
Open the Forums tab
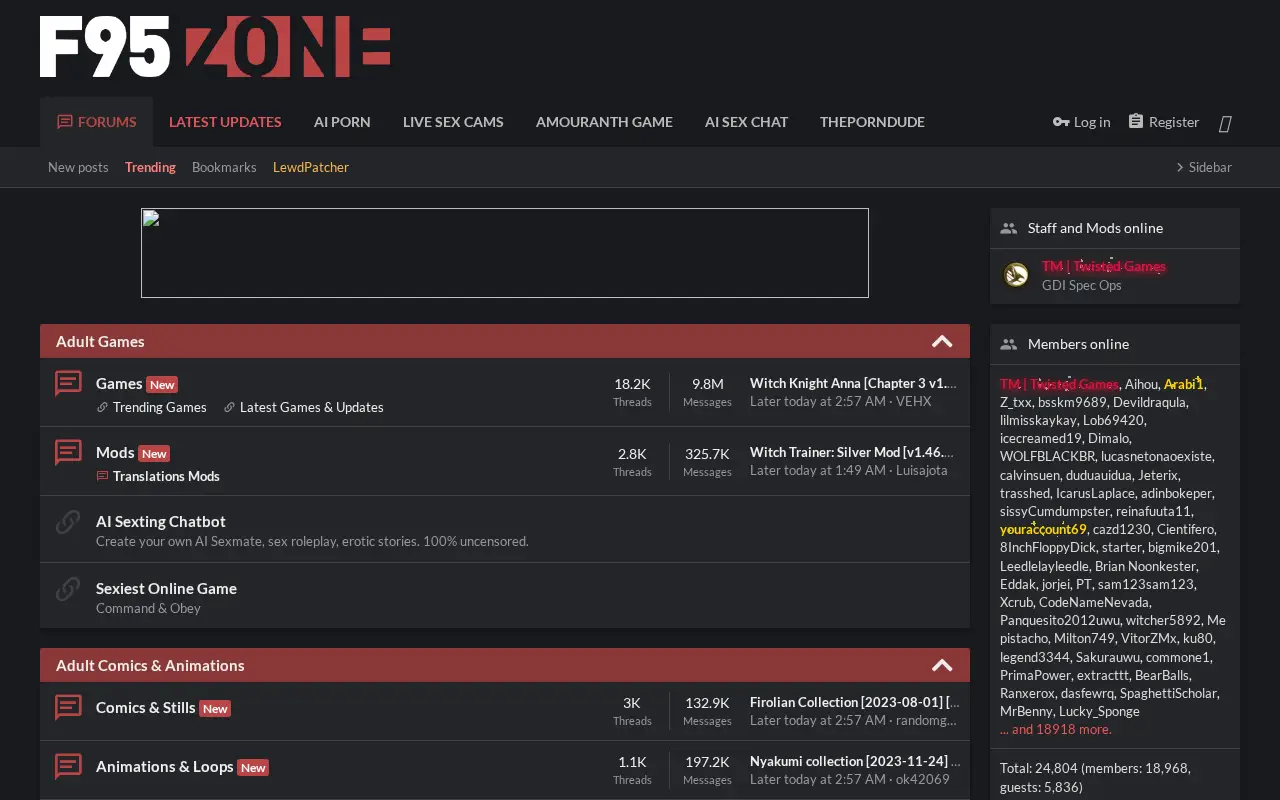pos(97,122)
